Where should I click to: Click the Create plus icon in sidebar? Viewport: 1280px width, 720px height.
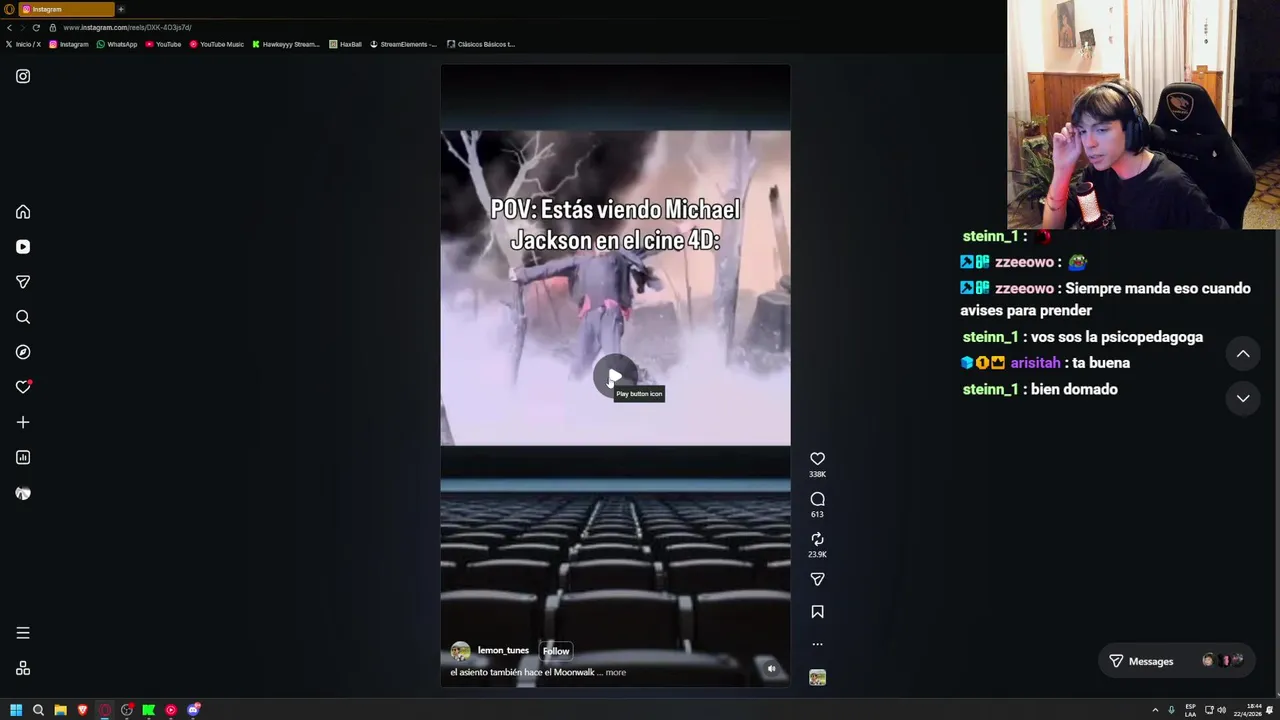click(x=23, y=422)
